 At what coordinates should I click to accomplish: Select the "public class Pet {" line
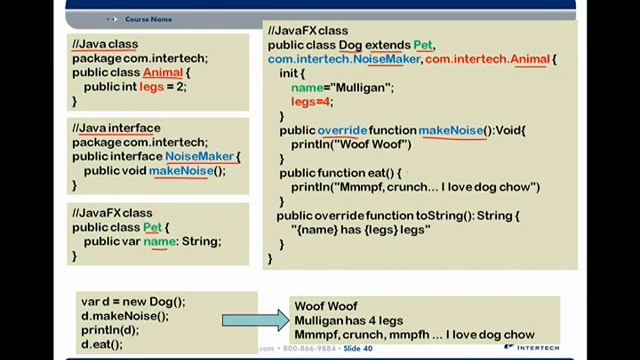(120, 227)
